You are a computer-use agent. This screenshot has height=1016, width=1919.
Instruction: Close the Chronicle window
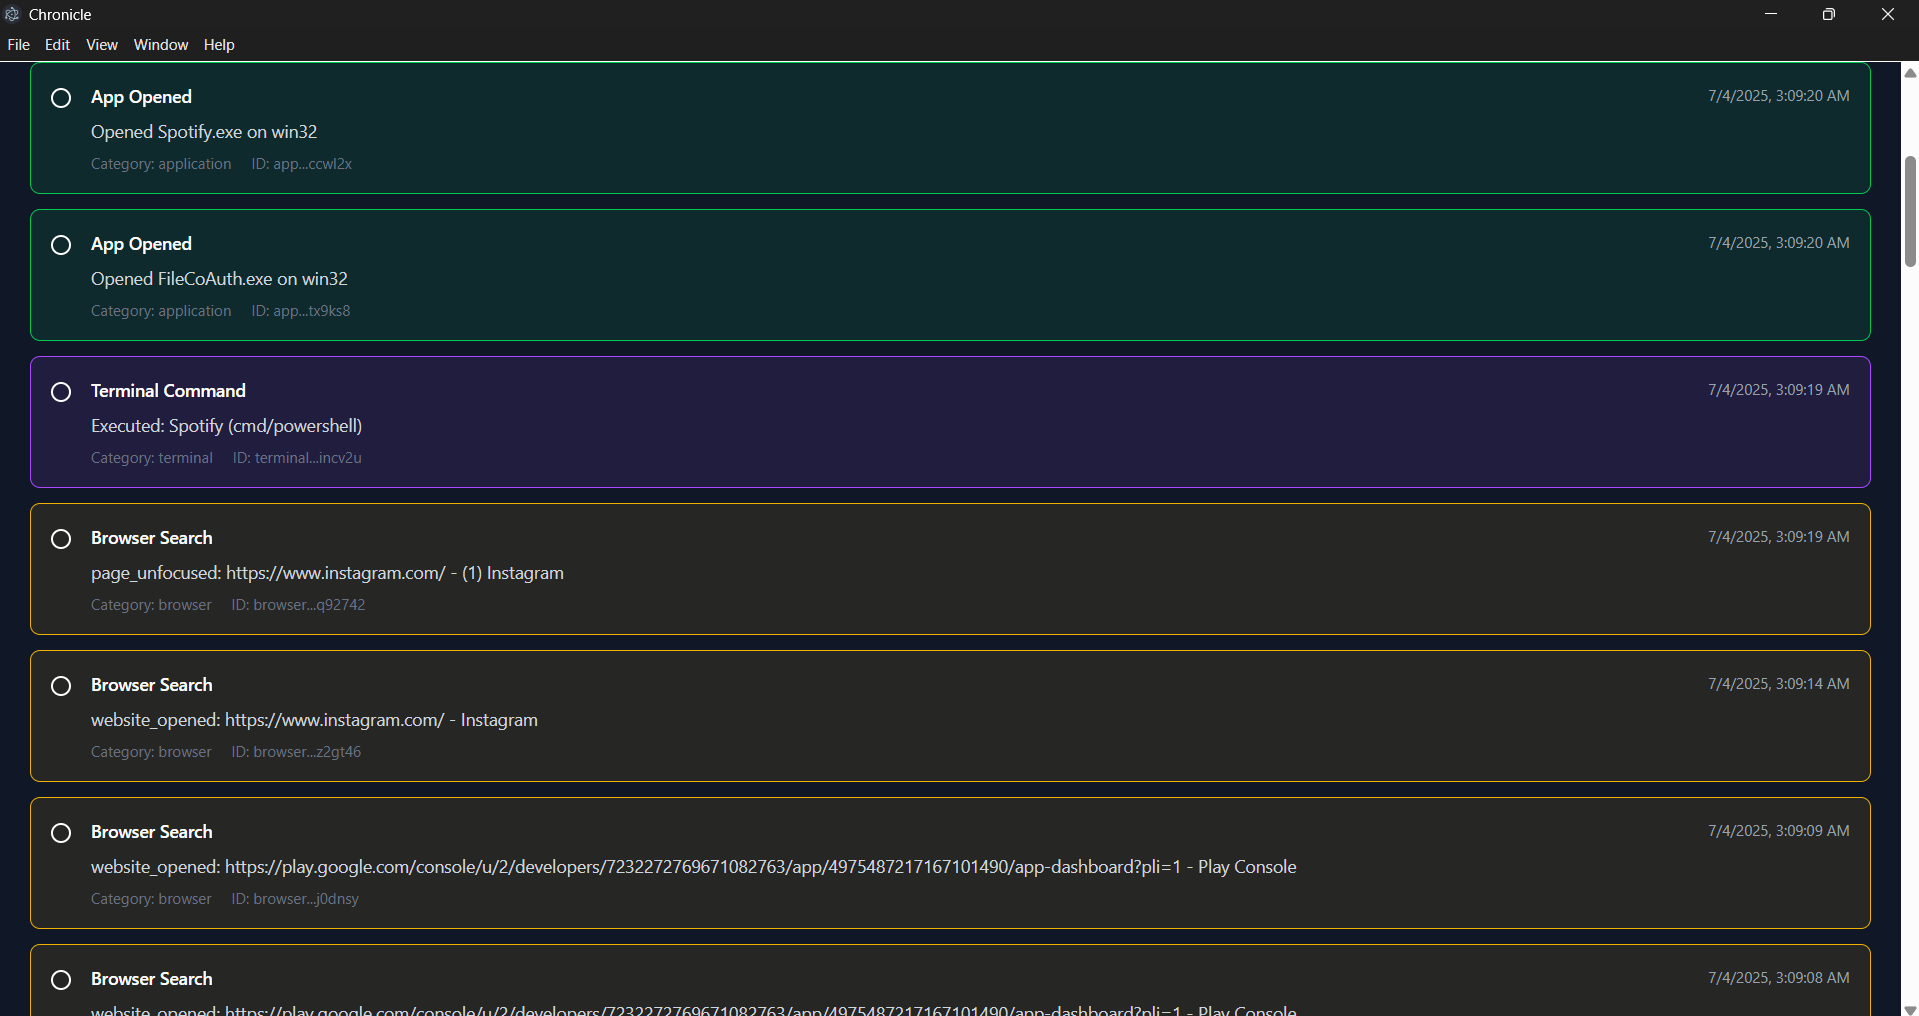(1888, 14)
